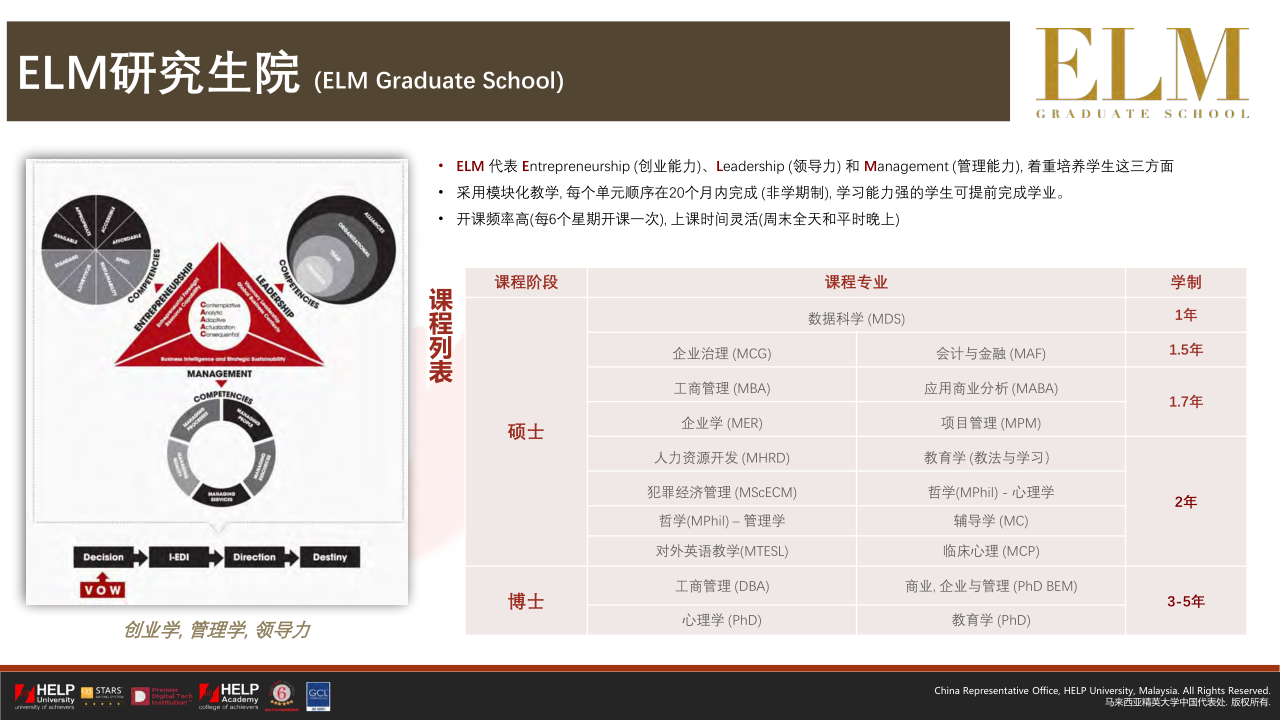The width and height of the screenshot is (1280, 720).
Task: Click the HELP University logo in footer
Action: (45, 695)
